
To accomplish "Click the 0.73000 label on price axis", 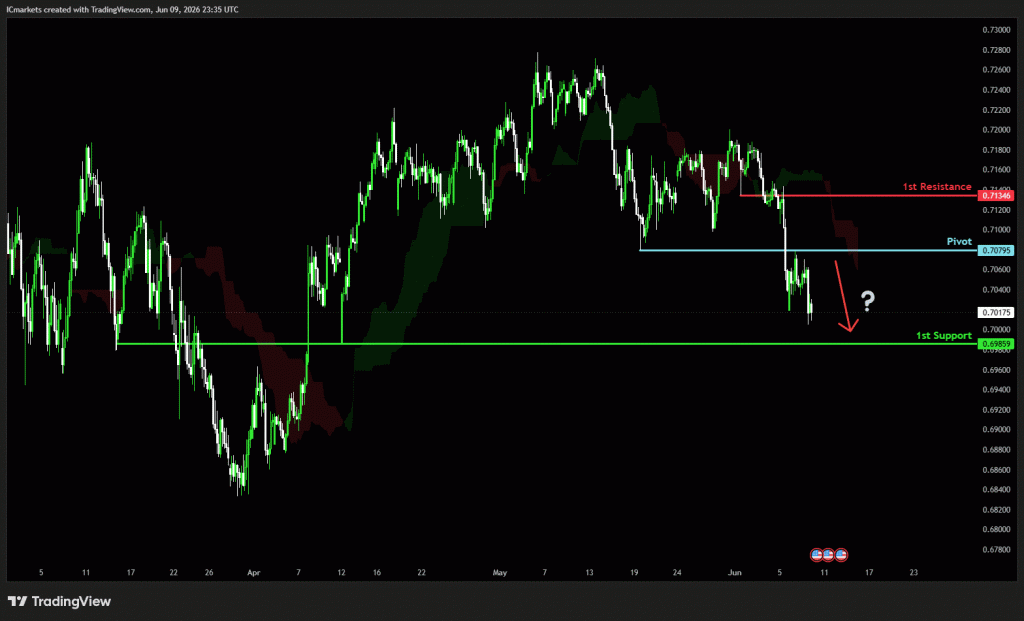I will (x=996, y=30).
